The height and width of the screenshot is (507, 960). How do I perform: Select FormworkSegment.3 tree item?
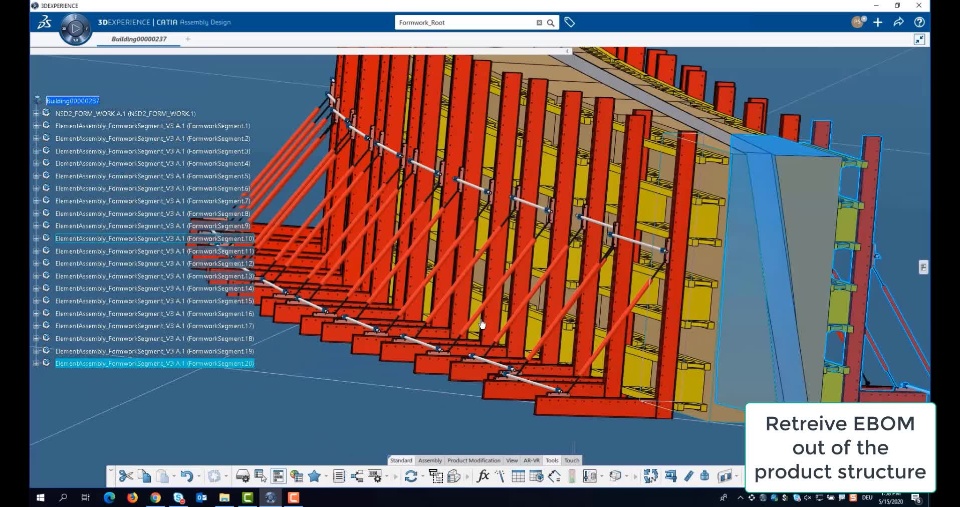152,151
